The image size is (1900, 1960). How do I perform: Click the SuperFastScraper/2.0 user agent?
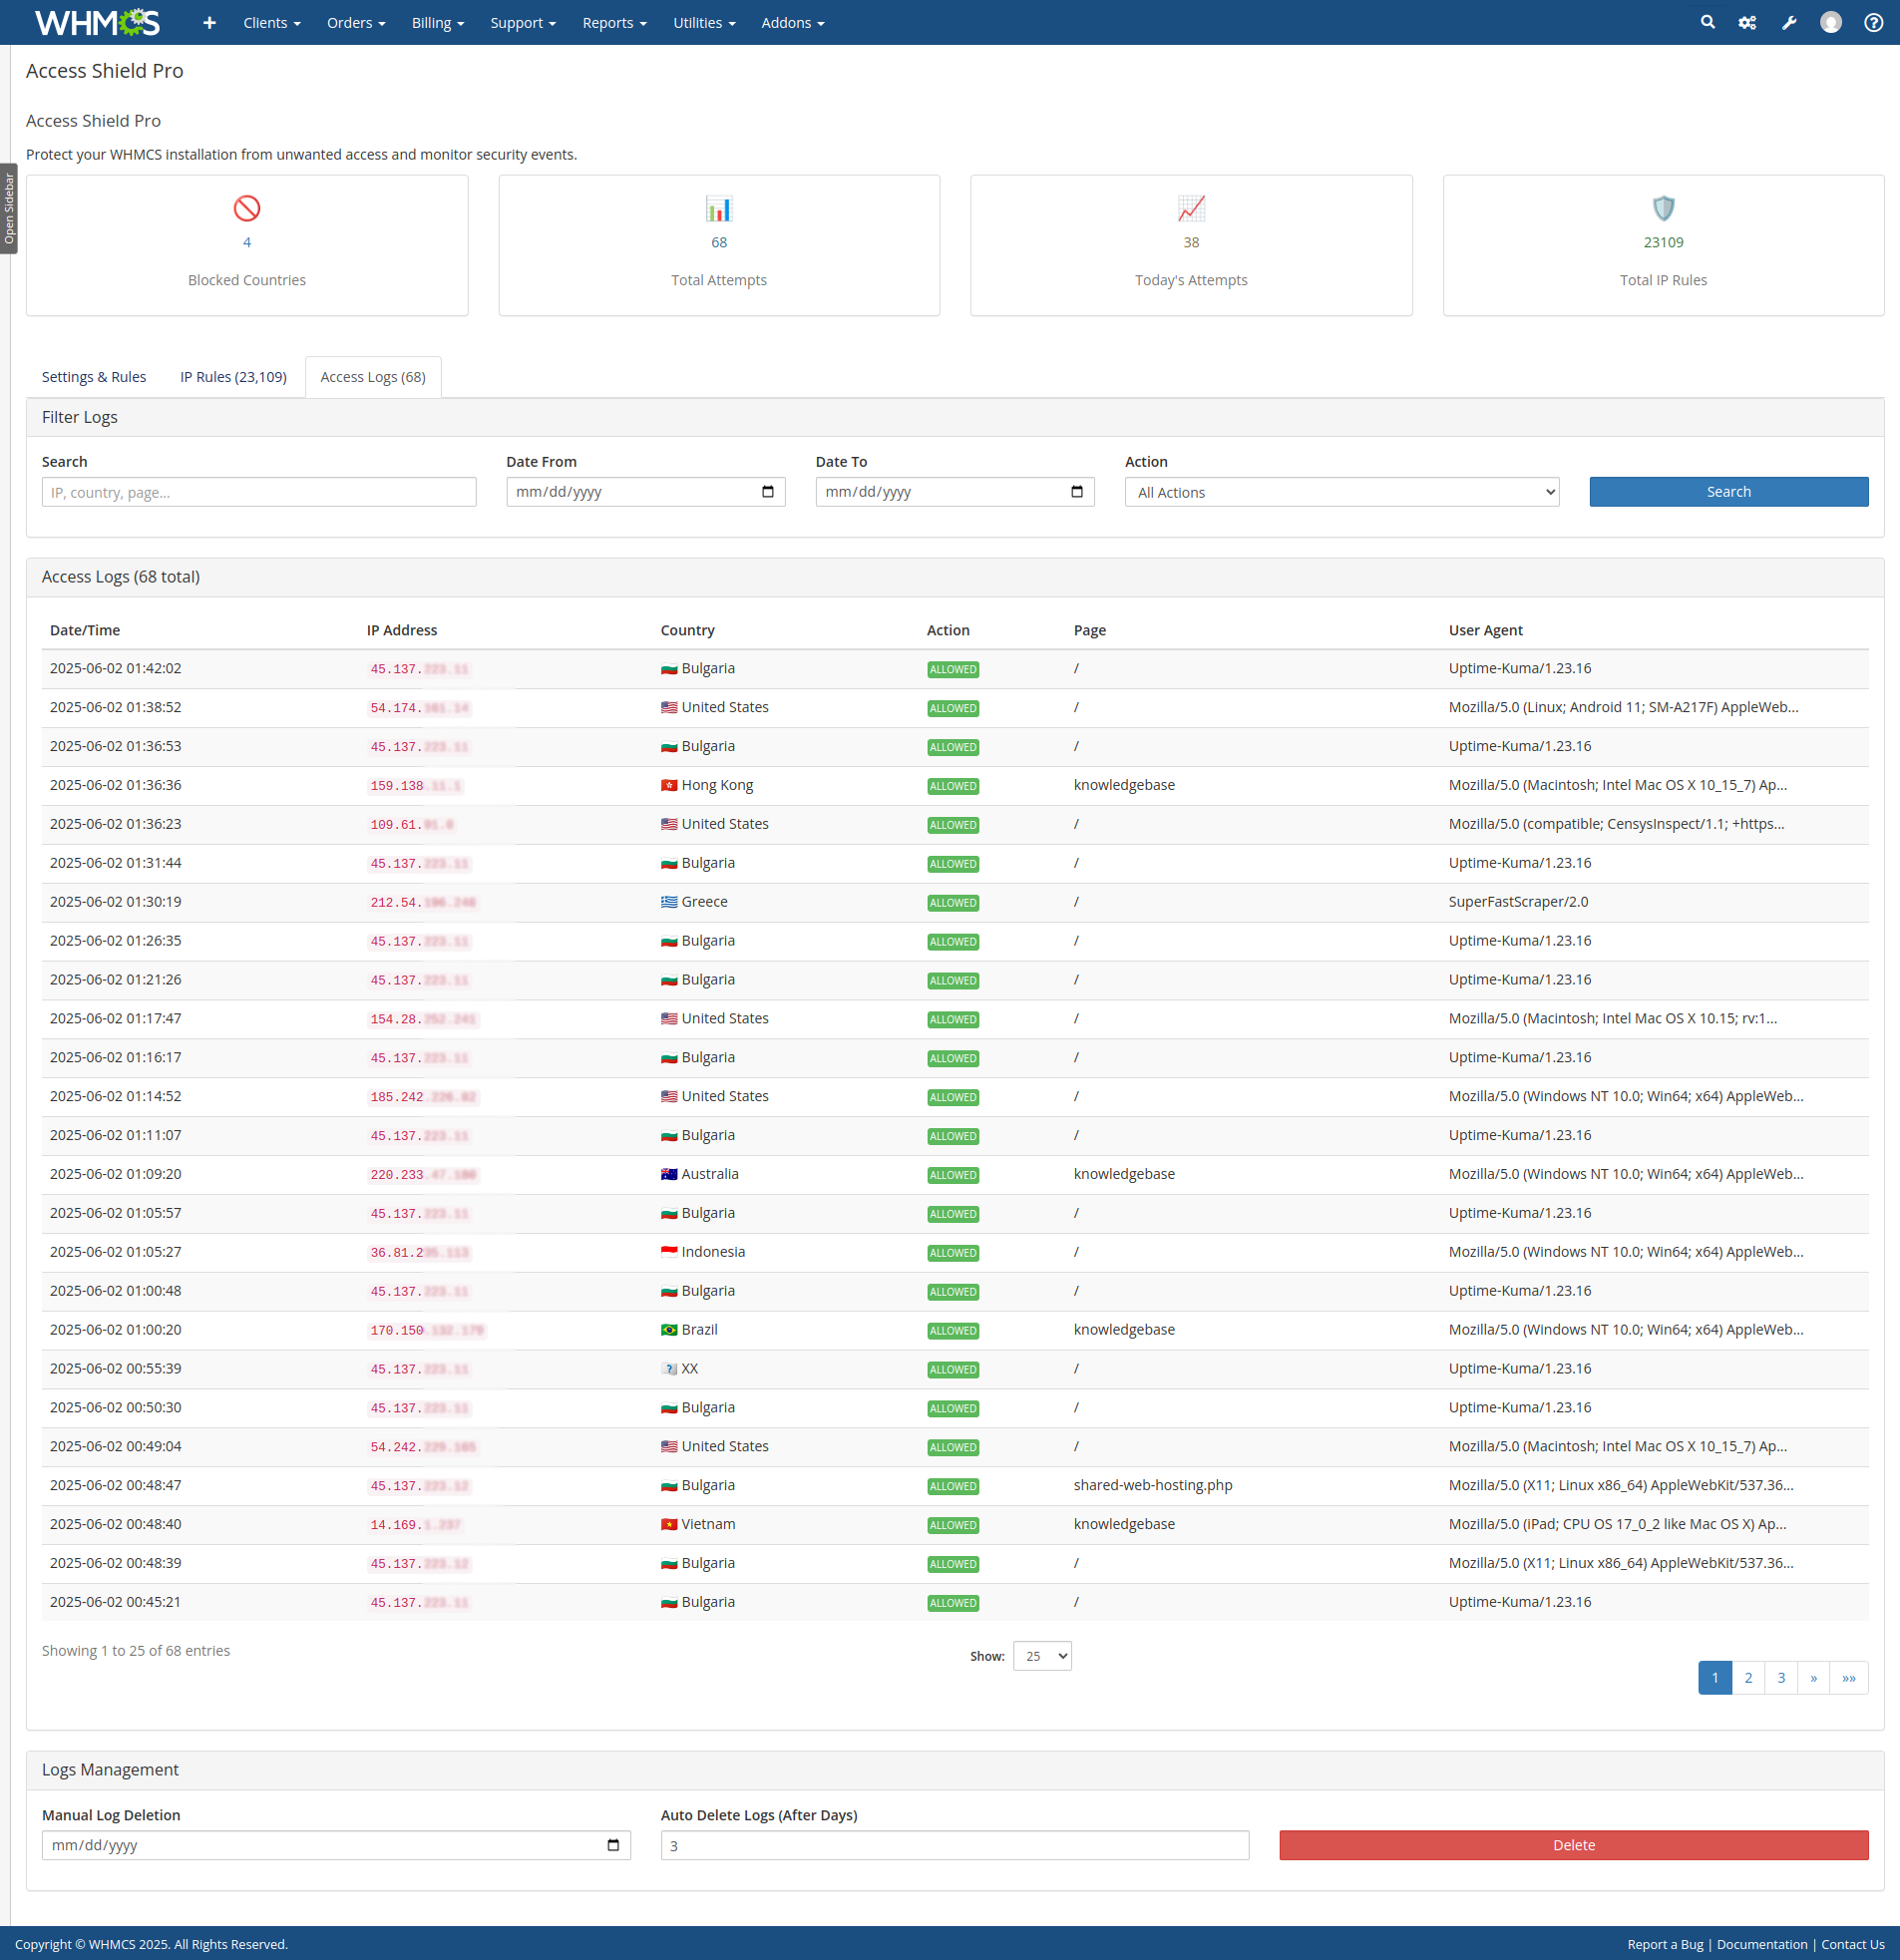(x=1518, y=902)
